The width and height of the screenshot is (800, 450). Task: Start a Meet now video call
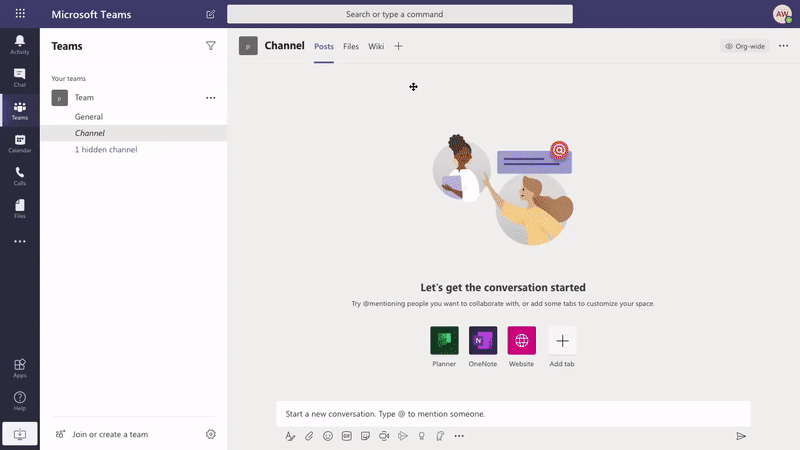point(384,436)
